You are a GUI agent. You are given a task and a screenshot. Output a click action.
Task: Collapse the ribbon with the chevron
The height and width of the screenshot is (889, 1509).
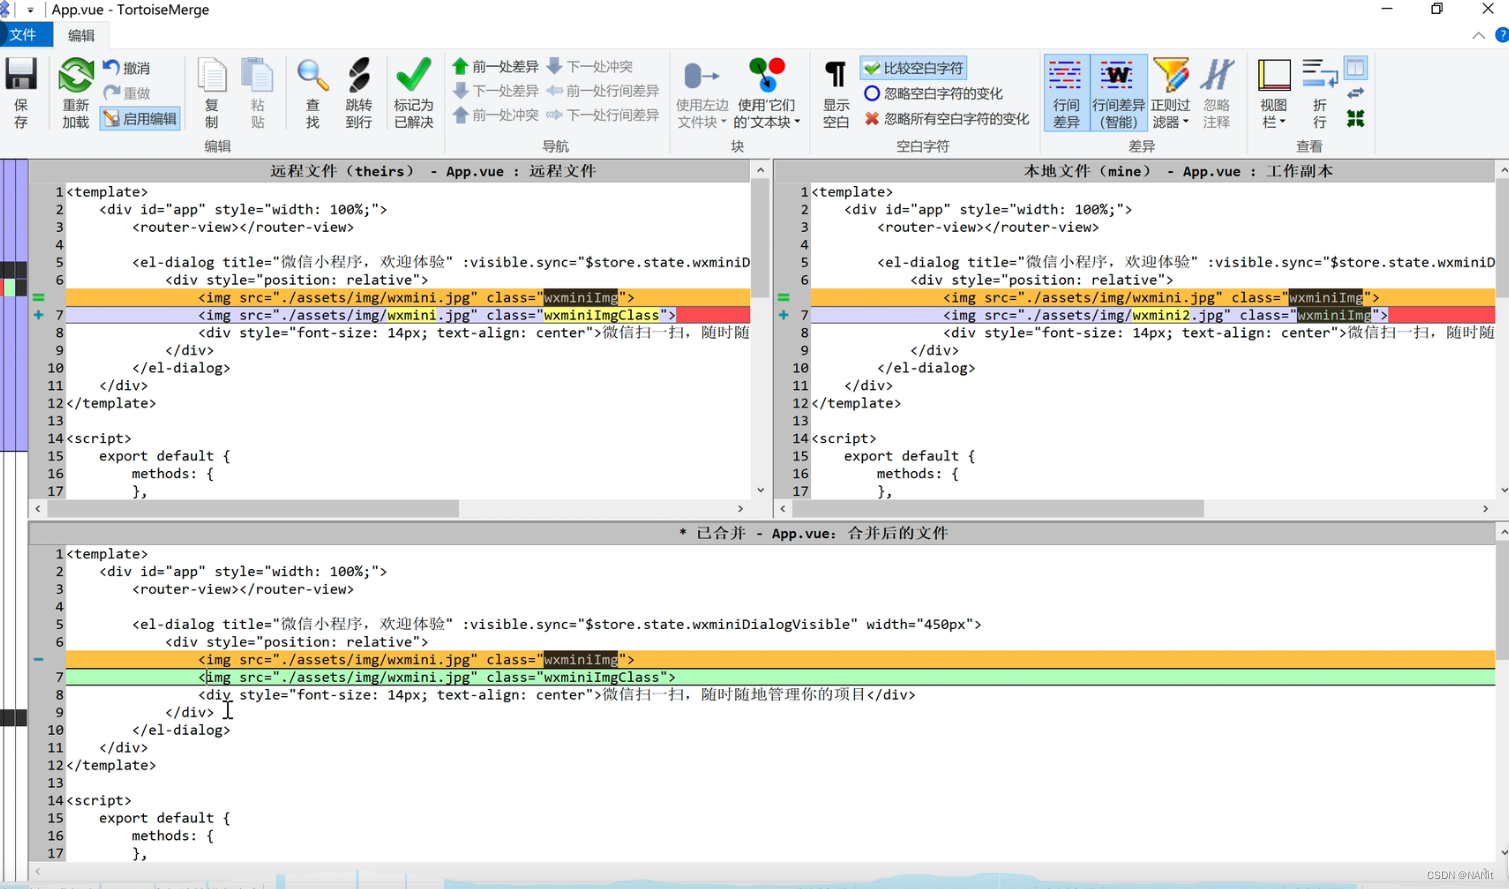[x=1478, y=35]
